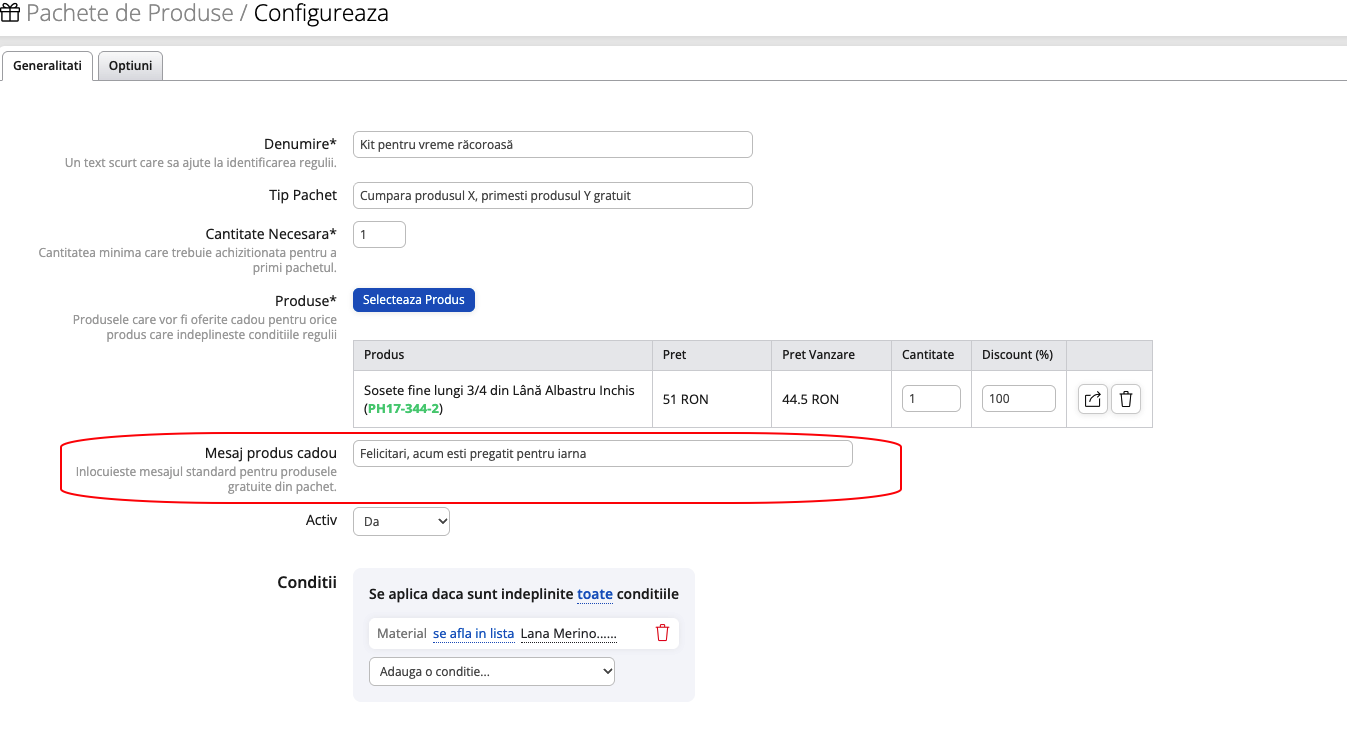The width and height of the screenshot is (1347, 746).
Task: Click the 'Material' condition label
Action: click(402, 633)
